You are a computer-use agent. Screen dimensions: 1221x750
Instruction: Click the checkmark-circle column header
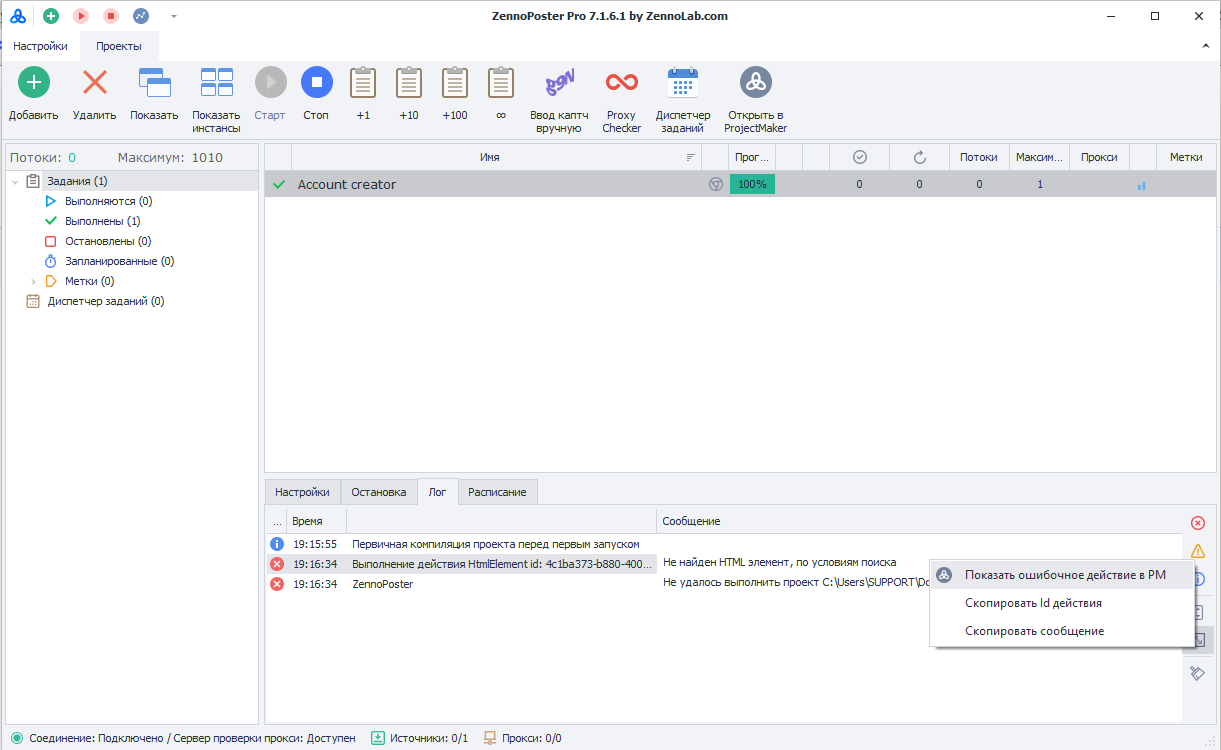[x=859, y=157]
